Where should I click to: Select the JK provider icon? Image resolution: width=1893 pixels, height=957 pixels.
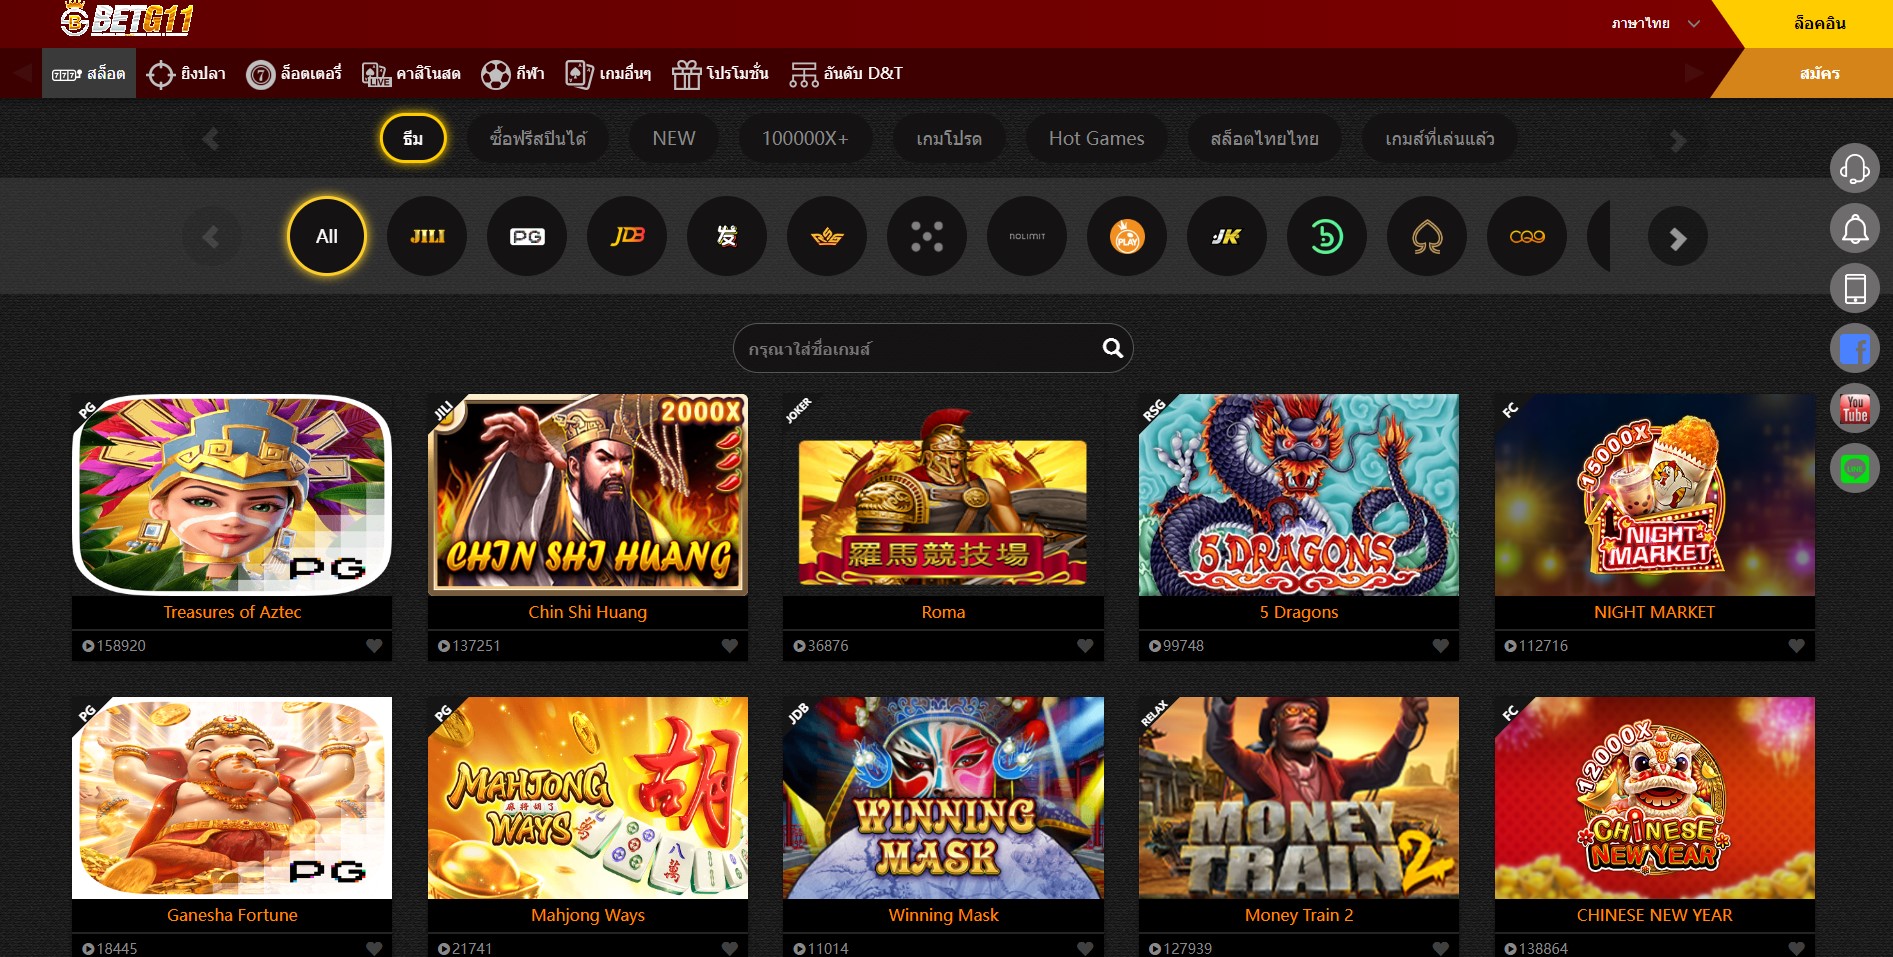point(1227,237)
